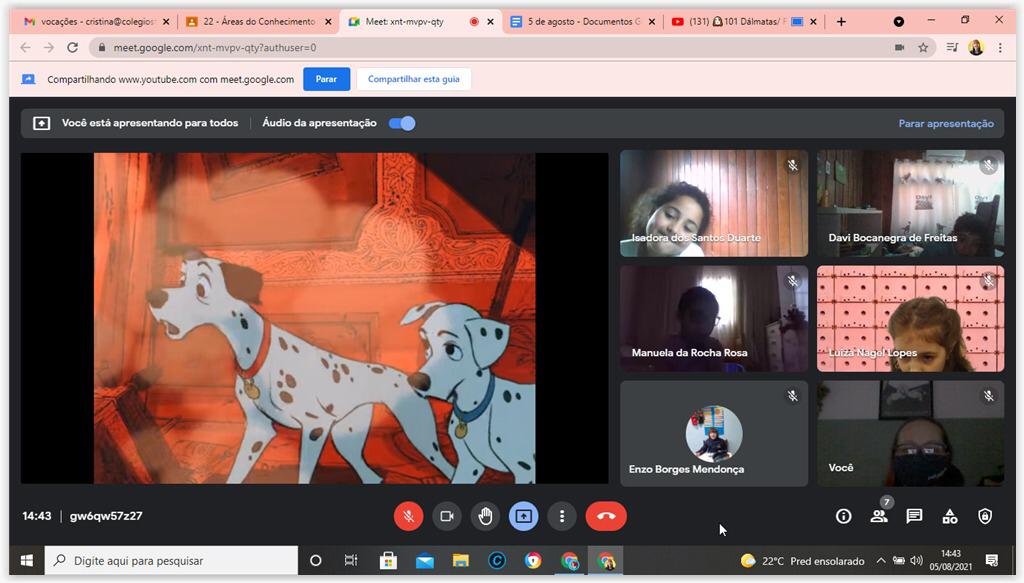1024x583 pixels.
Task: Open the activities panel
Action: coord(950,516)
